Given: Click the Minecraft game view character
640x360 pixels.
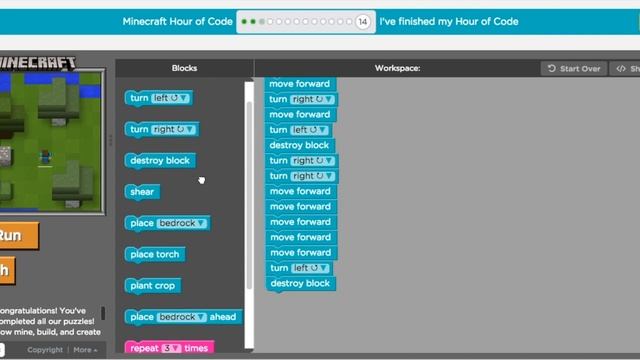Looking at the screenshot, I should pyautogui.click(x=45, y=157).
